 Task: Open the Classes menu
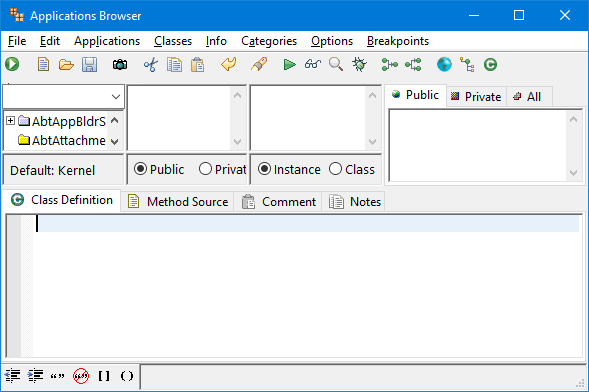[x=173, y=41]
